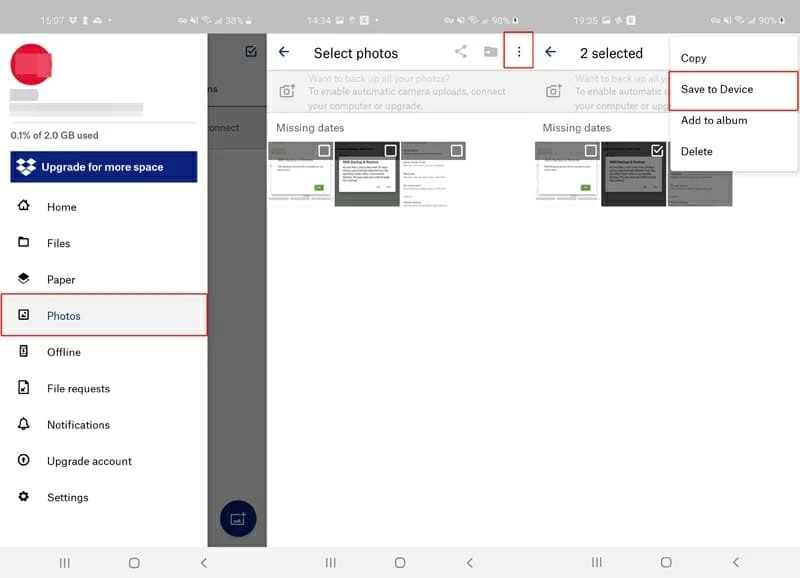Open the three-dot overflow menu
This screenshot has height=578, width=800.
518,52
